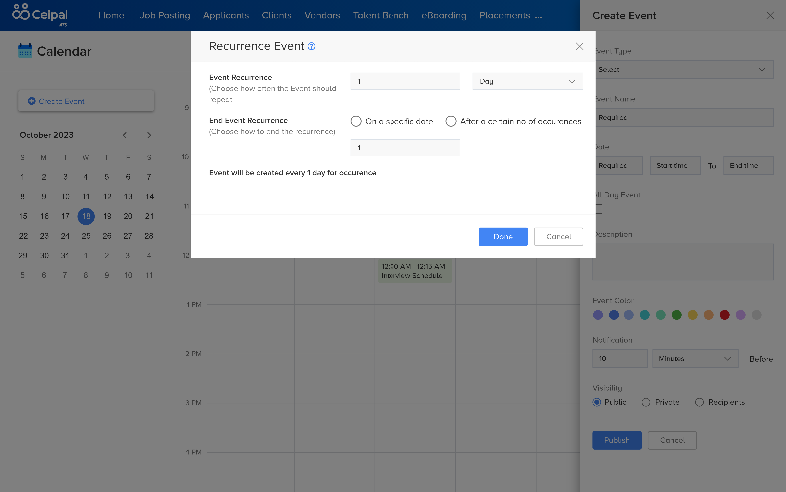Select October 14 in mini calendar
The image size is (786, 492).
[149, 197]
